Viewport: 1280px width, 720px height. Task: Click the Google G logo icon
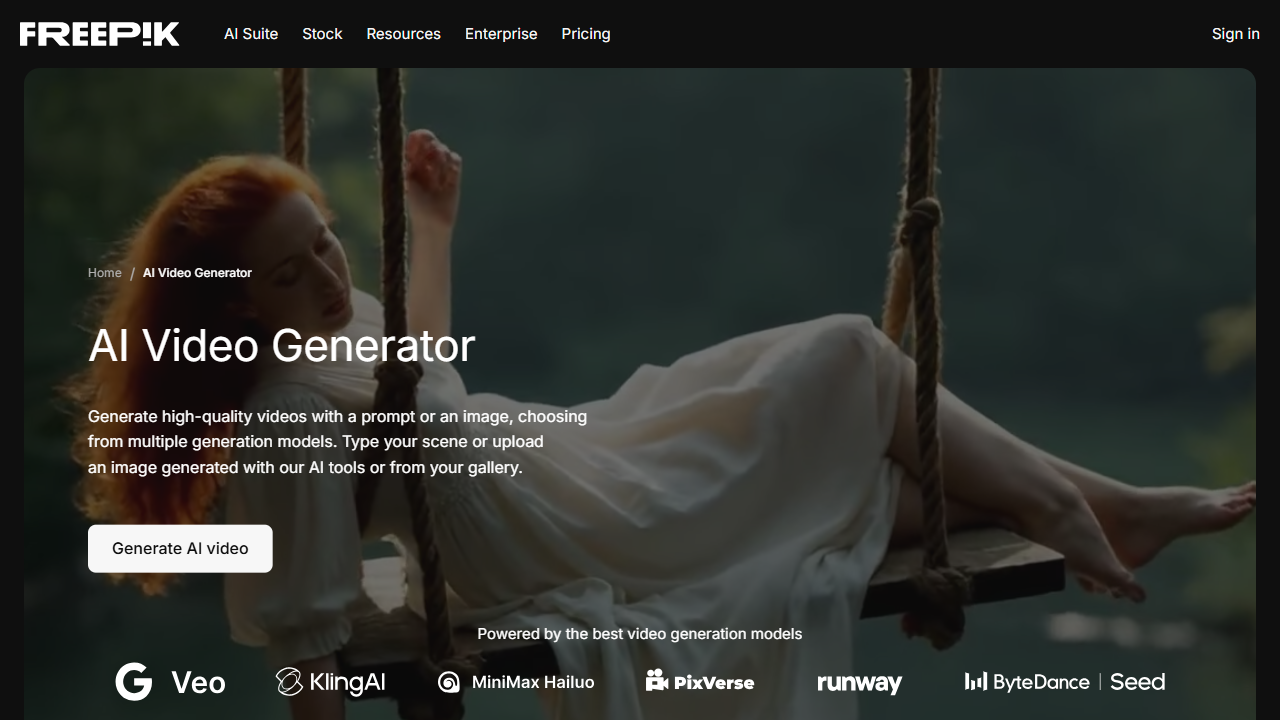pyautogui.click(x=134, y=682)
